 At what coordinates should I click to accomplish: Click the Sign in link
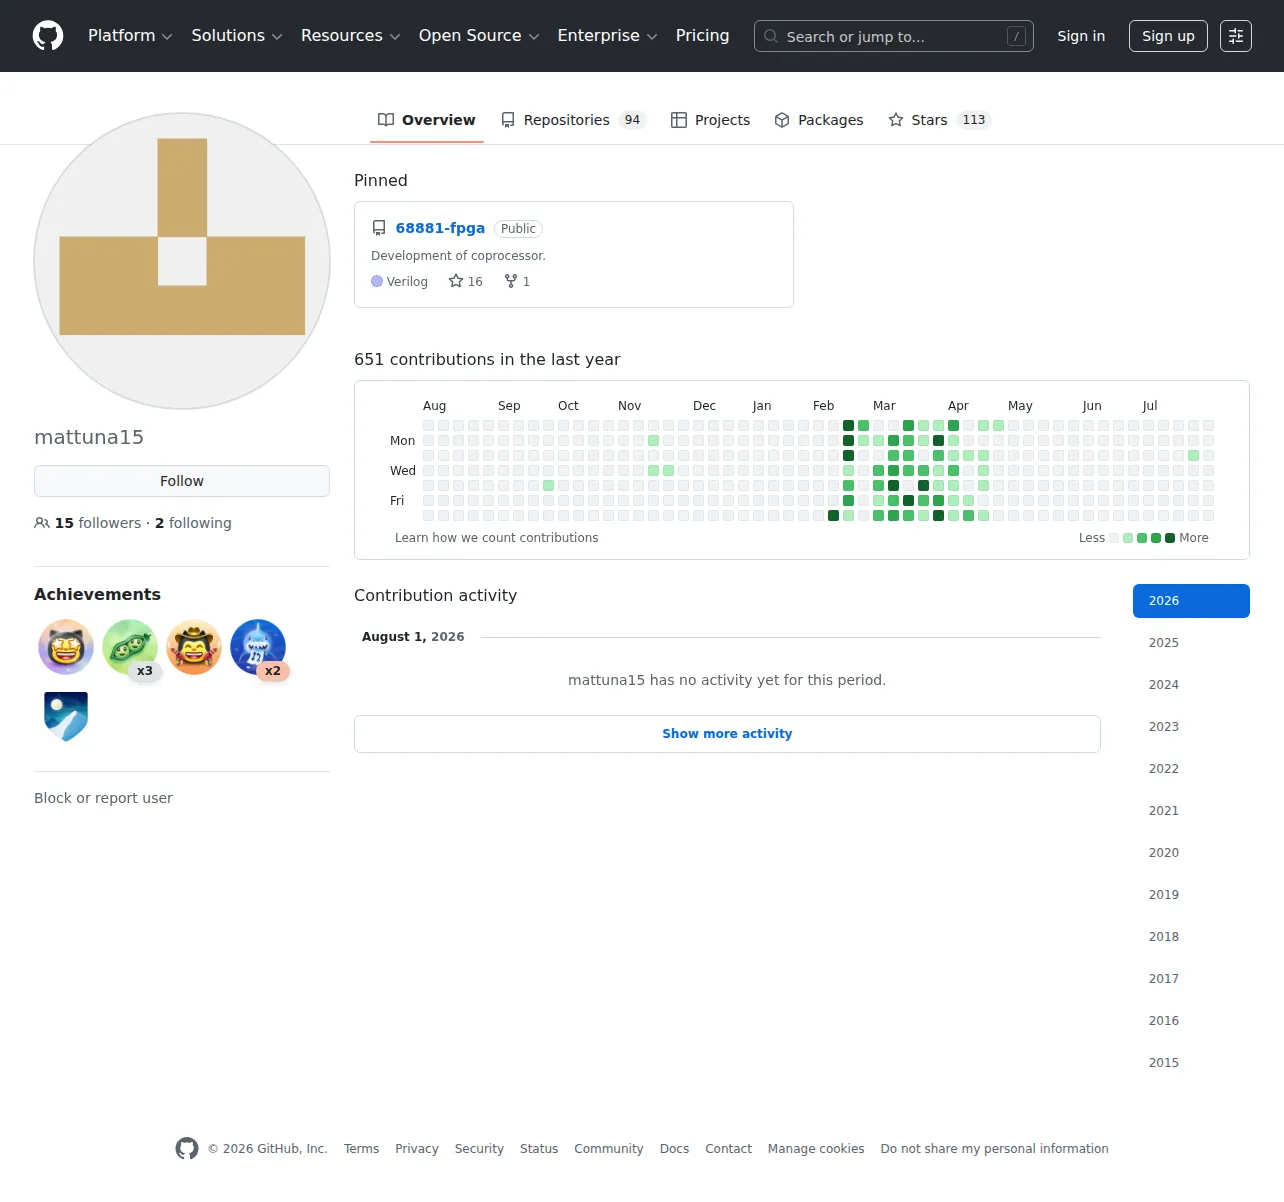click(x=1082, y=36)
